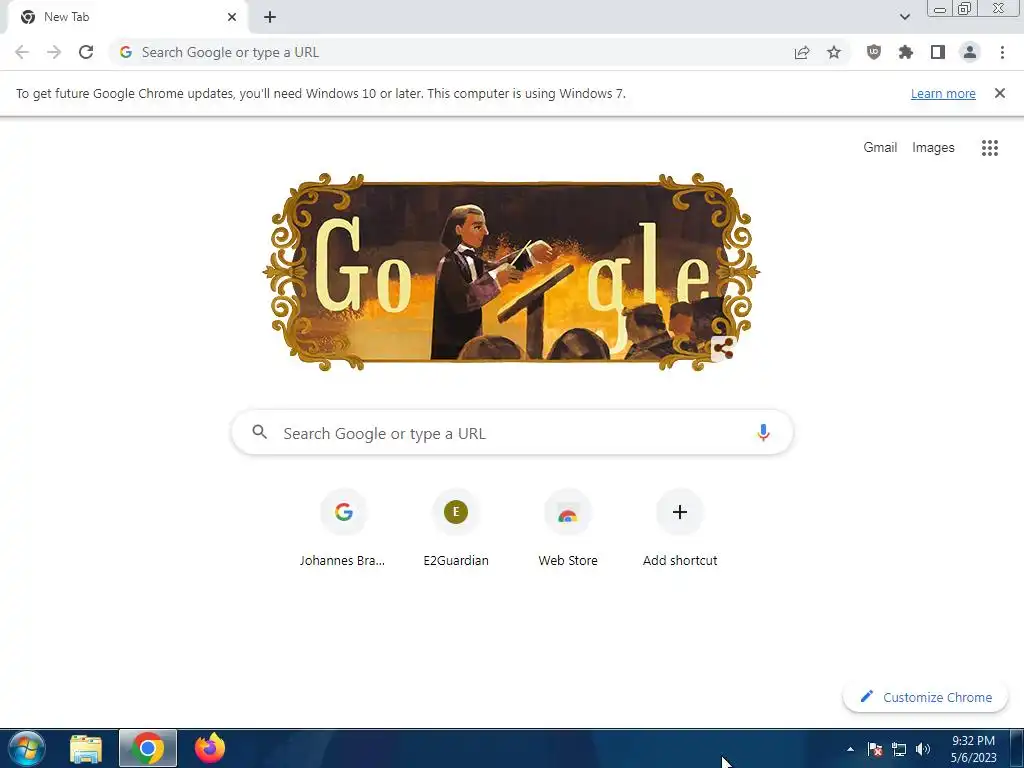Image resolution: width=1024 pixels, height=768 pixels.
Task: Open the Extensions puzzle piece menu
Action: click(905, 52)
